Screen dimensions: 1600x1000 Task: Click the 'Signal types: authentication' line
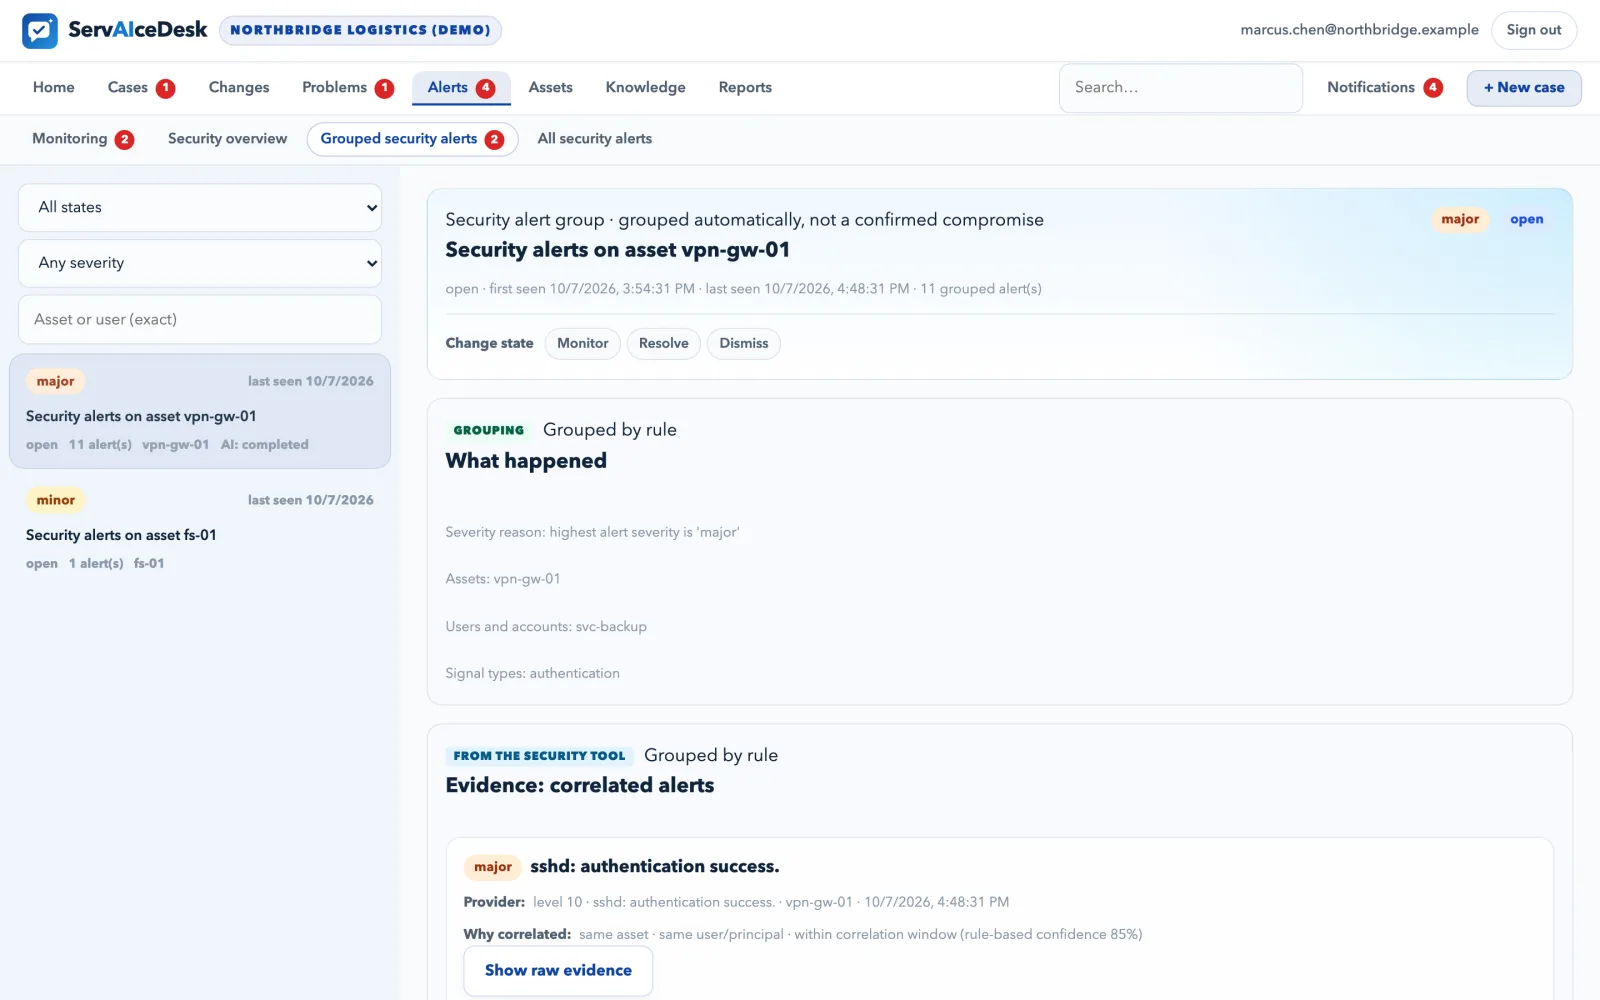[x=532, y=674]
